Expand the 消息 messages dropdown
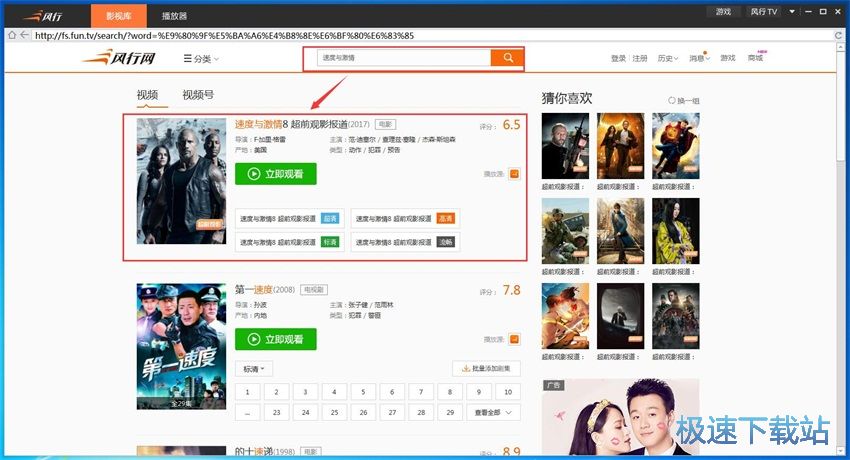The height and width of the screenshot is (460, 850). coord(699,58)
